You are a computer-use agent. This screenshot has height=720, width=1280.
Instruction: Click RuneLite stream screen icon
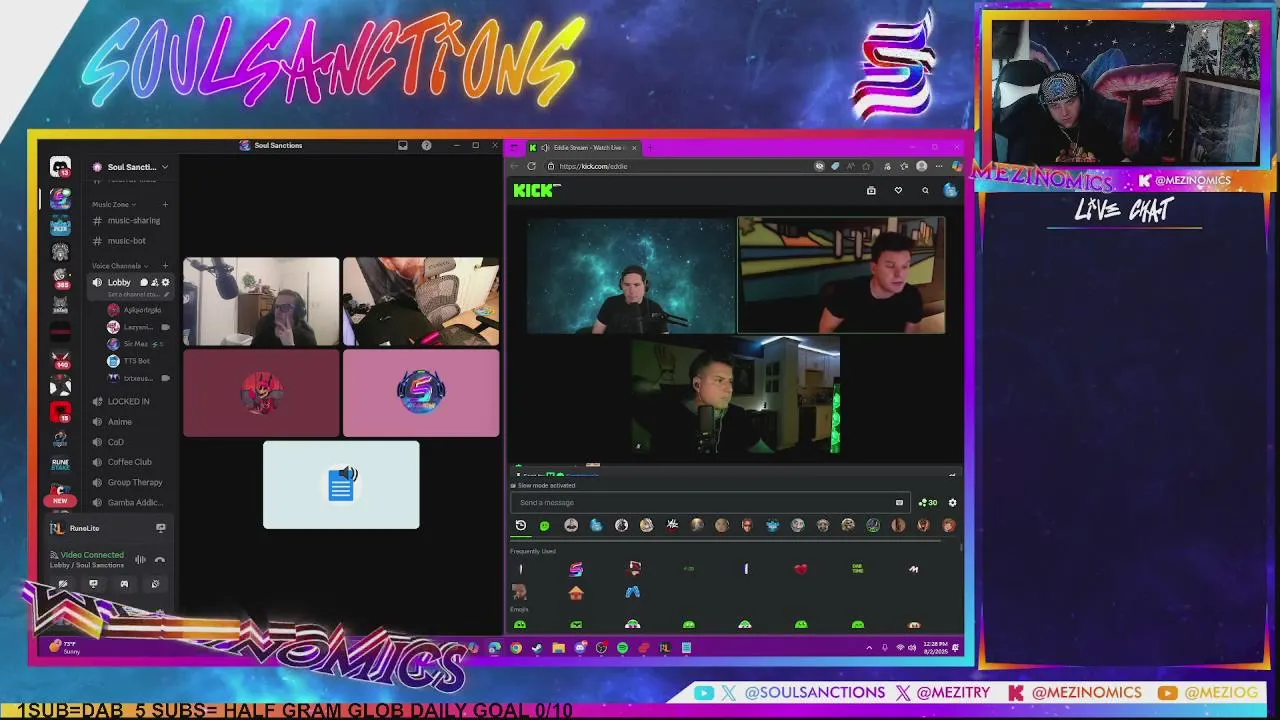[x=160, y=528]
